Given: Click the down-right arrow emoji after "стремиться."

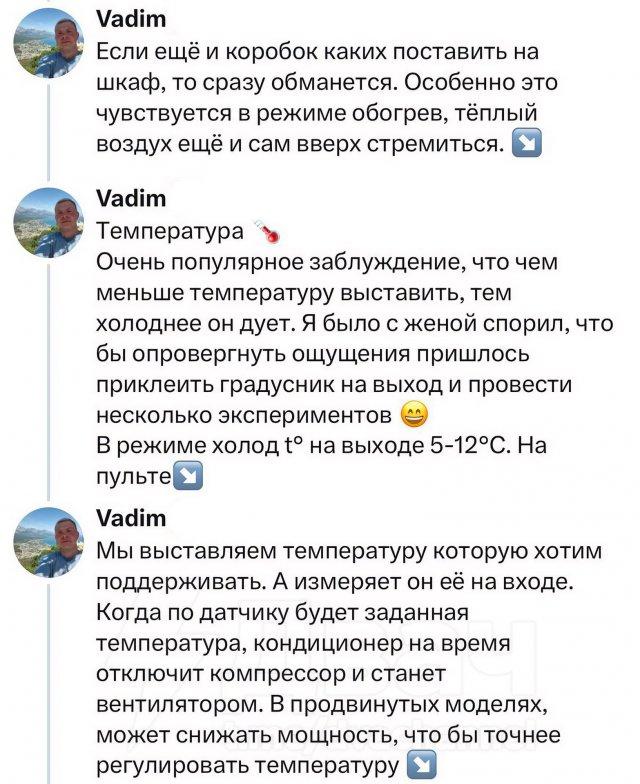Looking at the screenshot, I should [x=526, y=145].
